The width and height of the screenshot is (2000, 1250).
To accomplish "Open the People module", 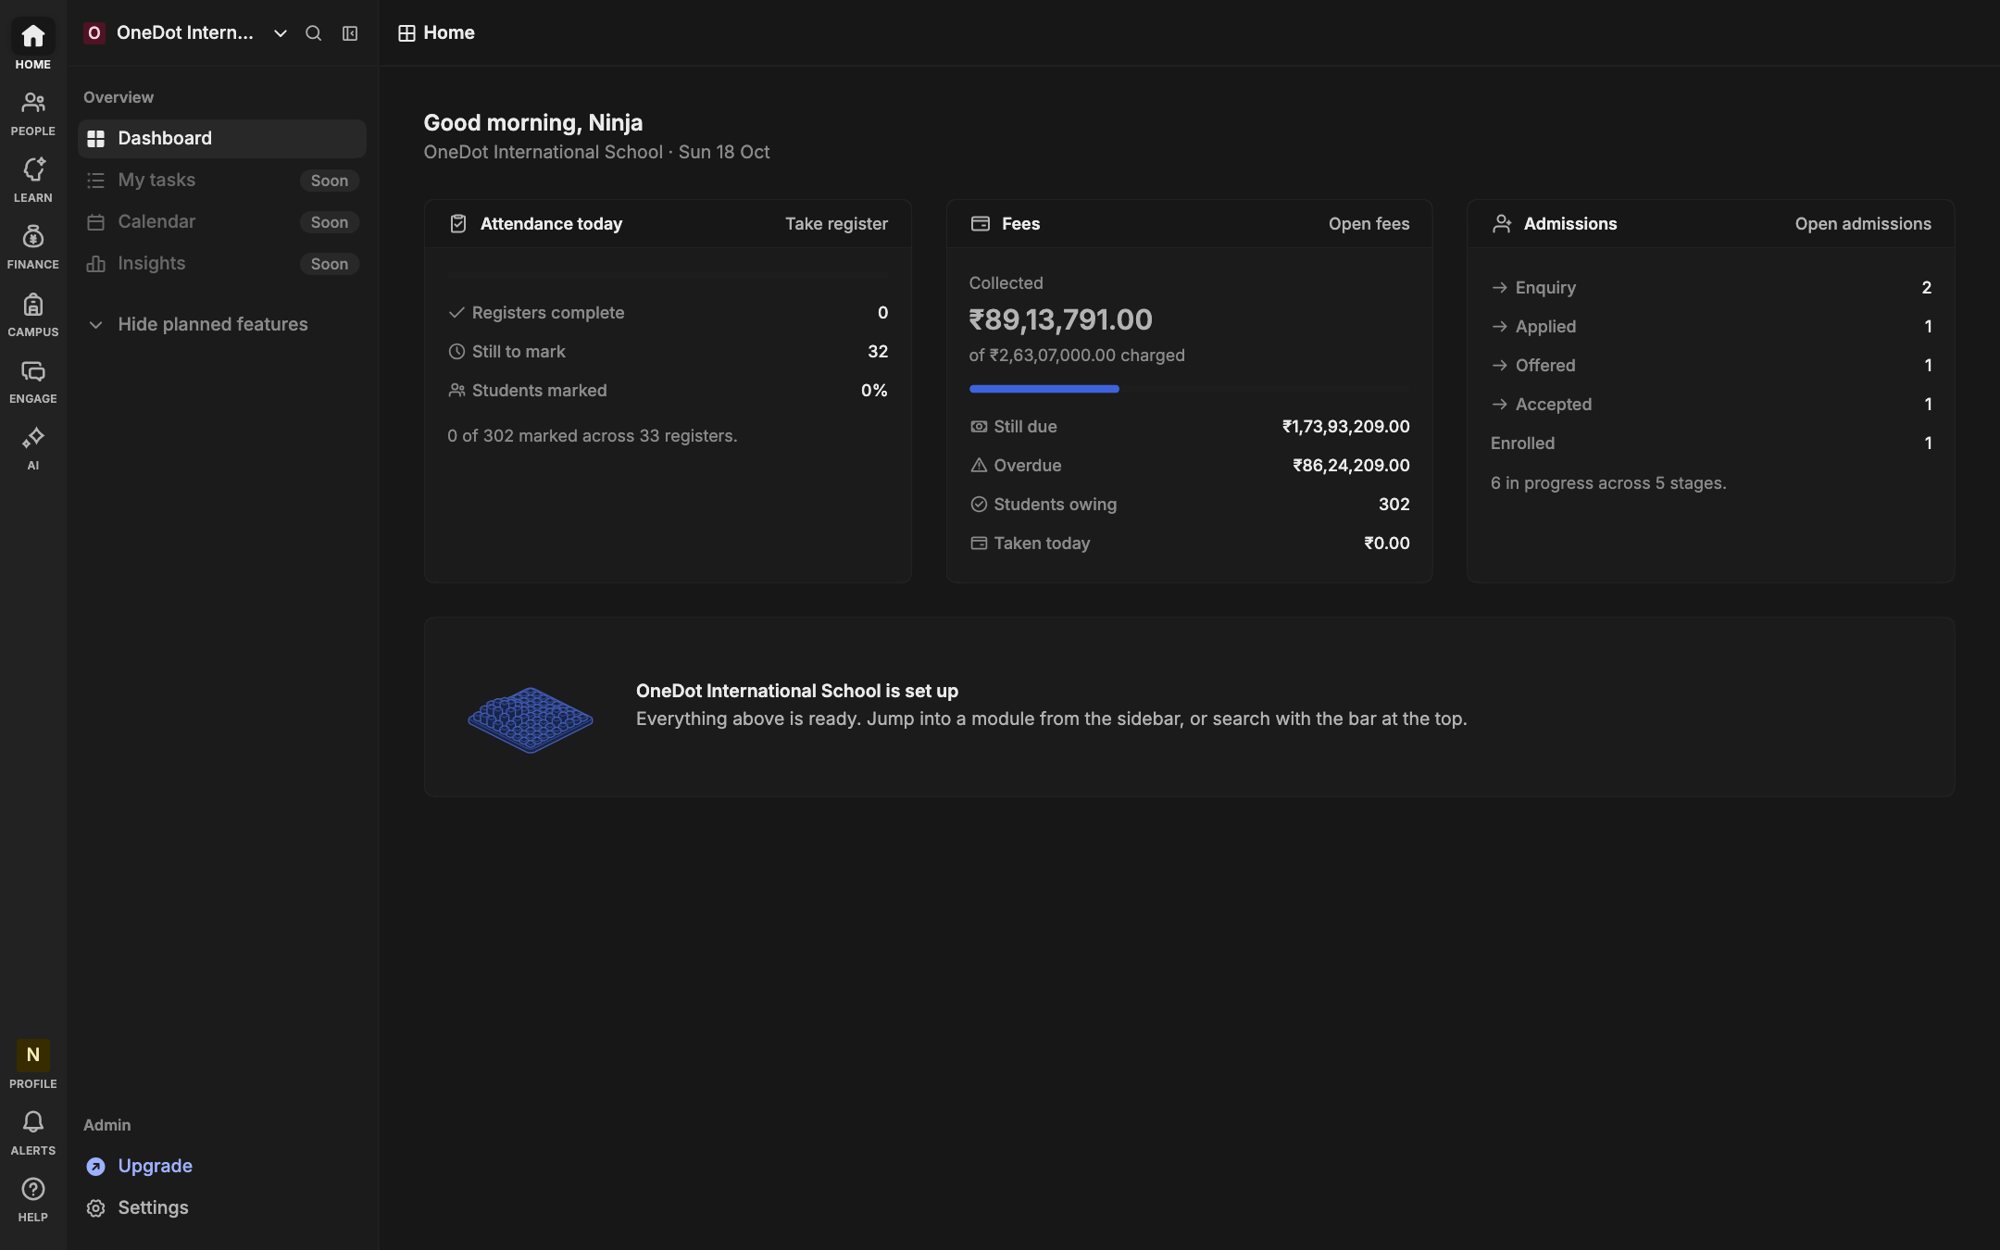I will click(x=33, y=113).
